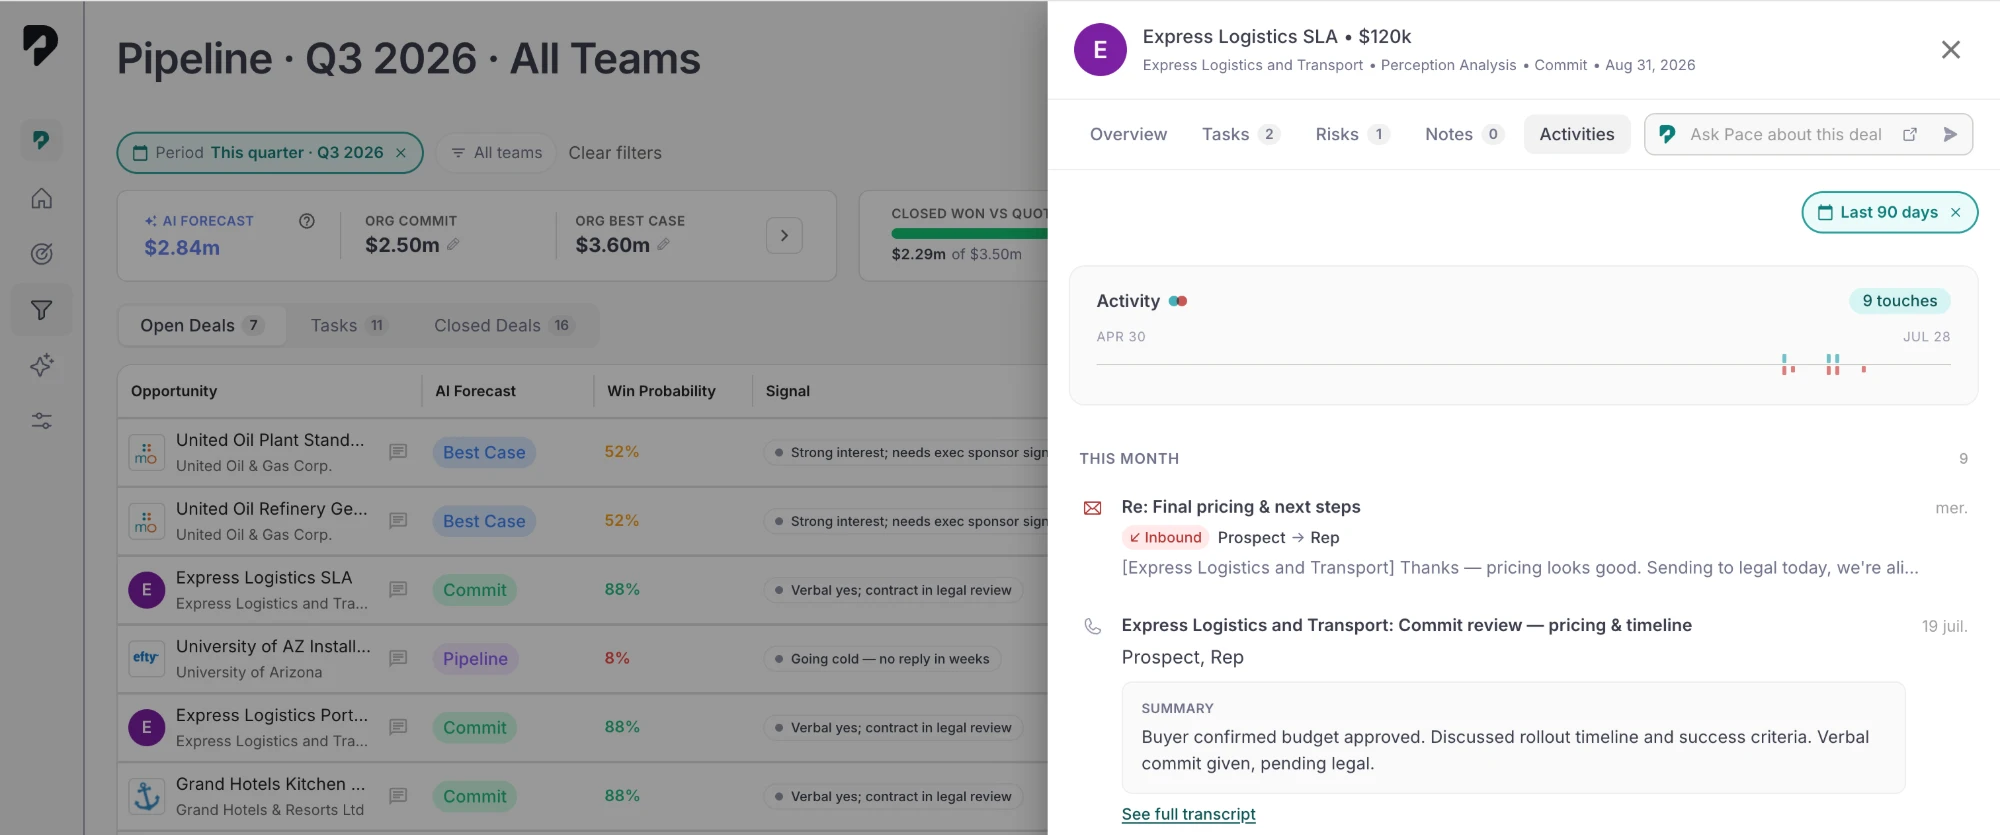
Task: Open notes icon for United Oil Plant Stand row
Action: (398, 452)
